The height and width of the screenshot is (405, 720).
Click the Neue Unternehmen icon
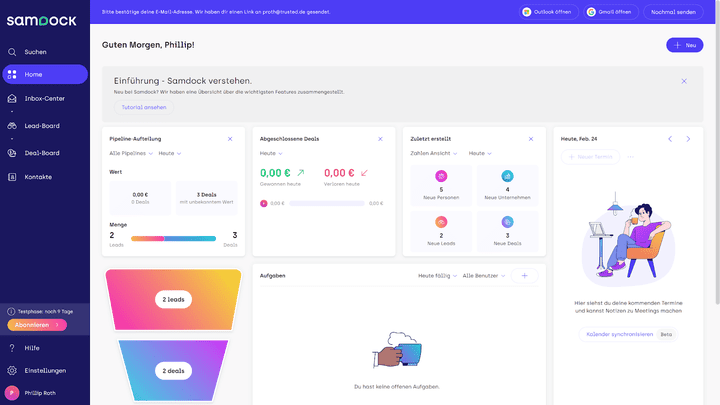(507, 176)
